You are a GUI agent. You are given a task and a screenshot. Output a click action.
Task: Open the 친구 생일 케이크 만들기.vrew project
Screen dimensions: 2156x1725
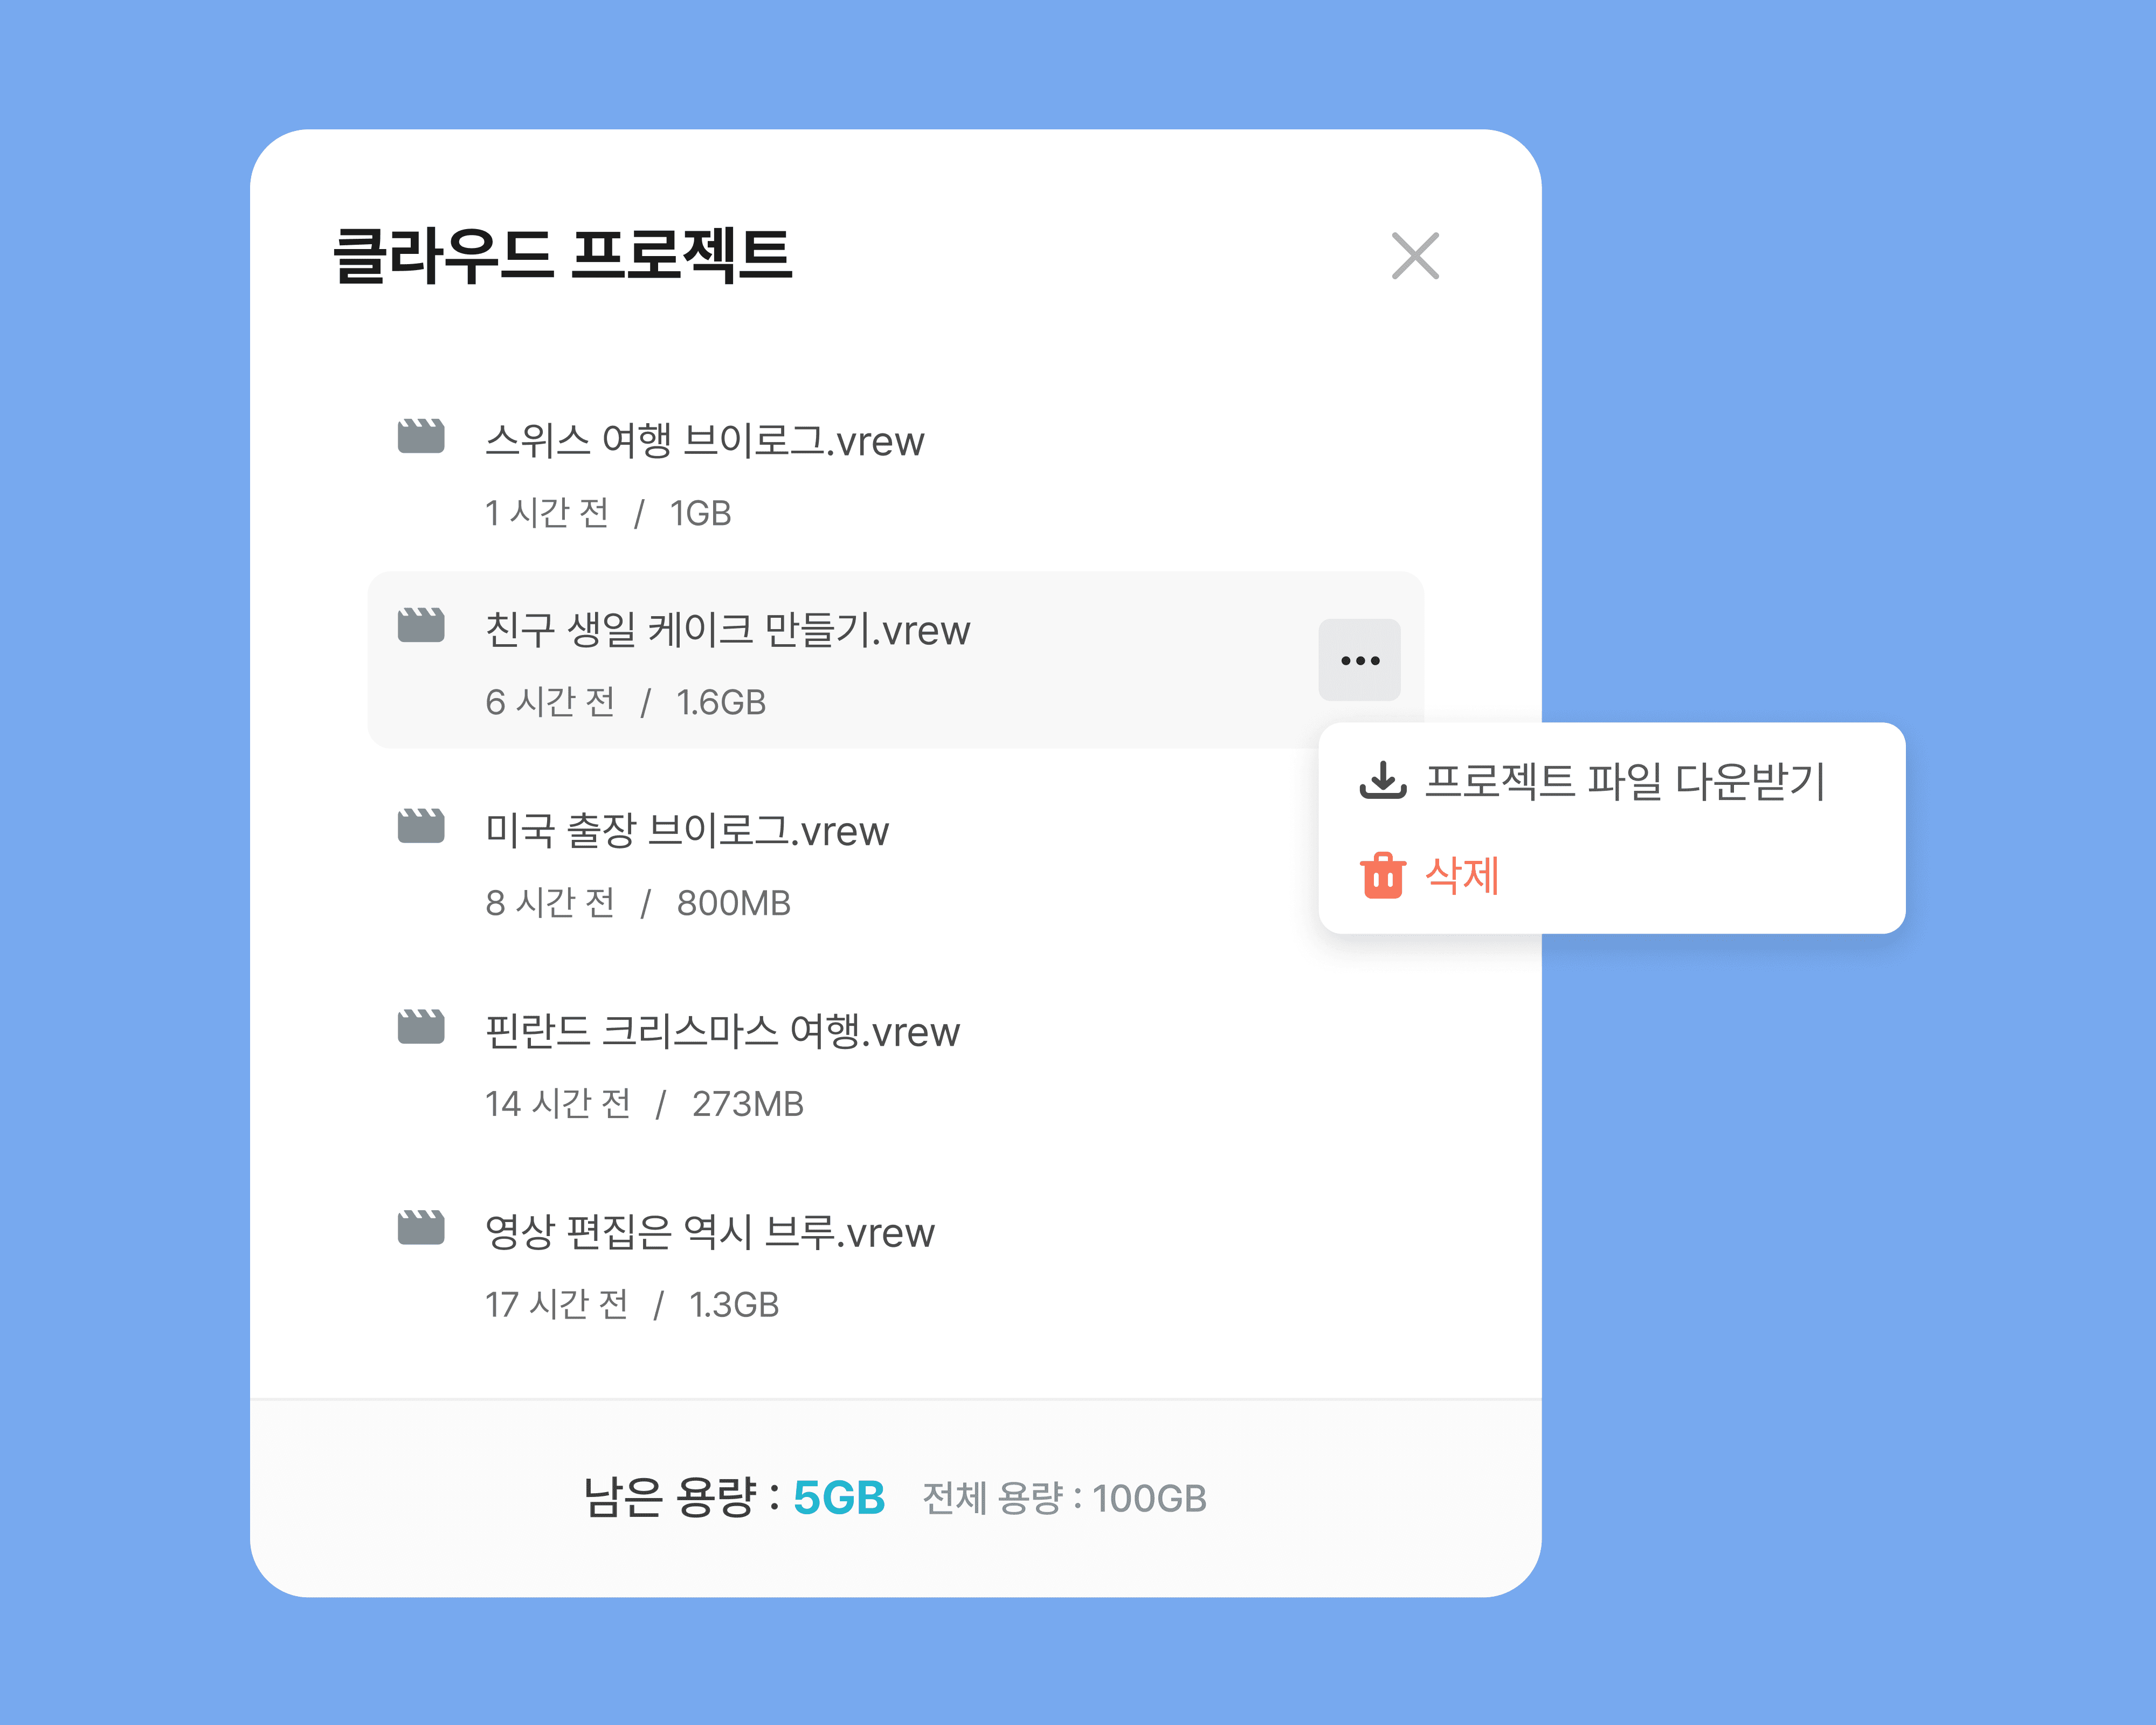pos(727,630)
